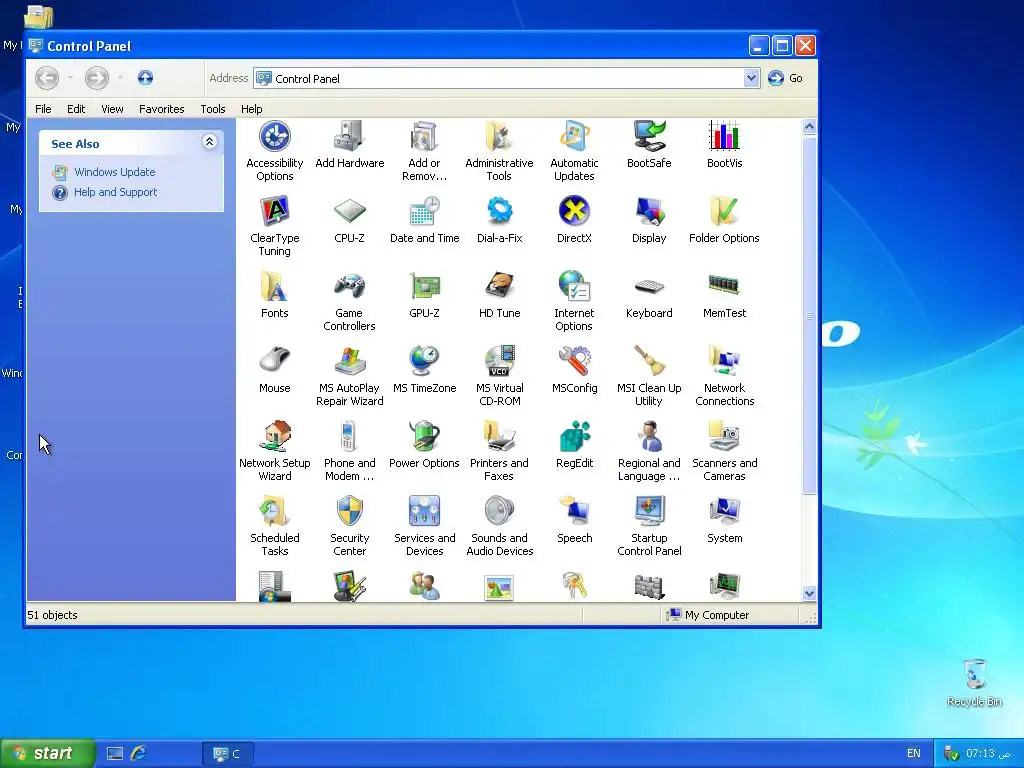Open Date and Time settings
The image size is (1024, 768).
[424, 220]
